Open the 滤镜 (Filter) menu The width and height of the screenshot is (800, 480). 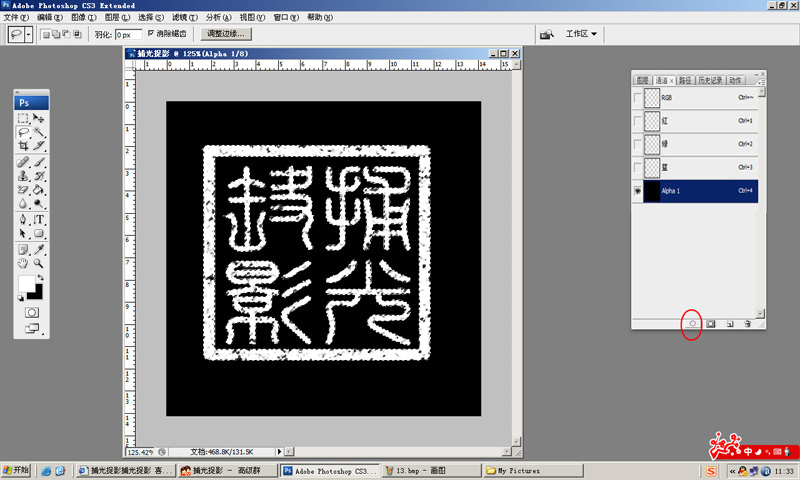click(x=179, y=18)
